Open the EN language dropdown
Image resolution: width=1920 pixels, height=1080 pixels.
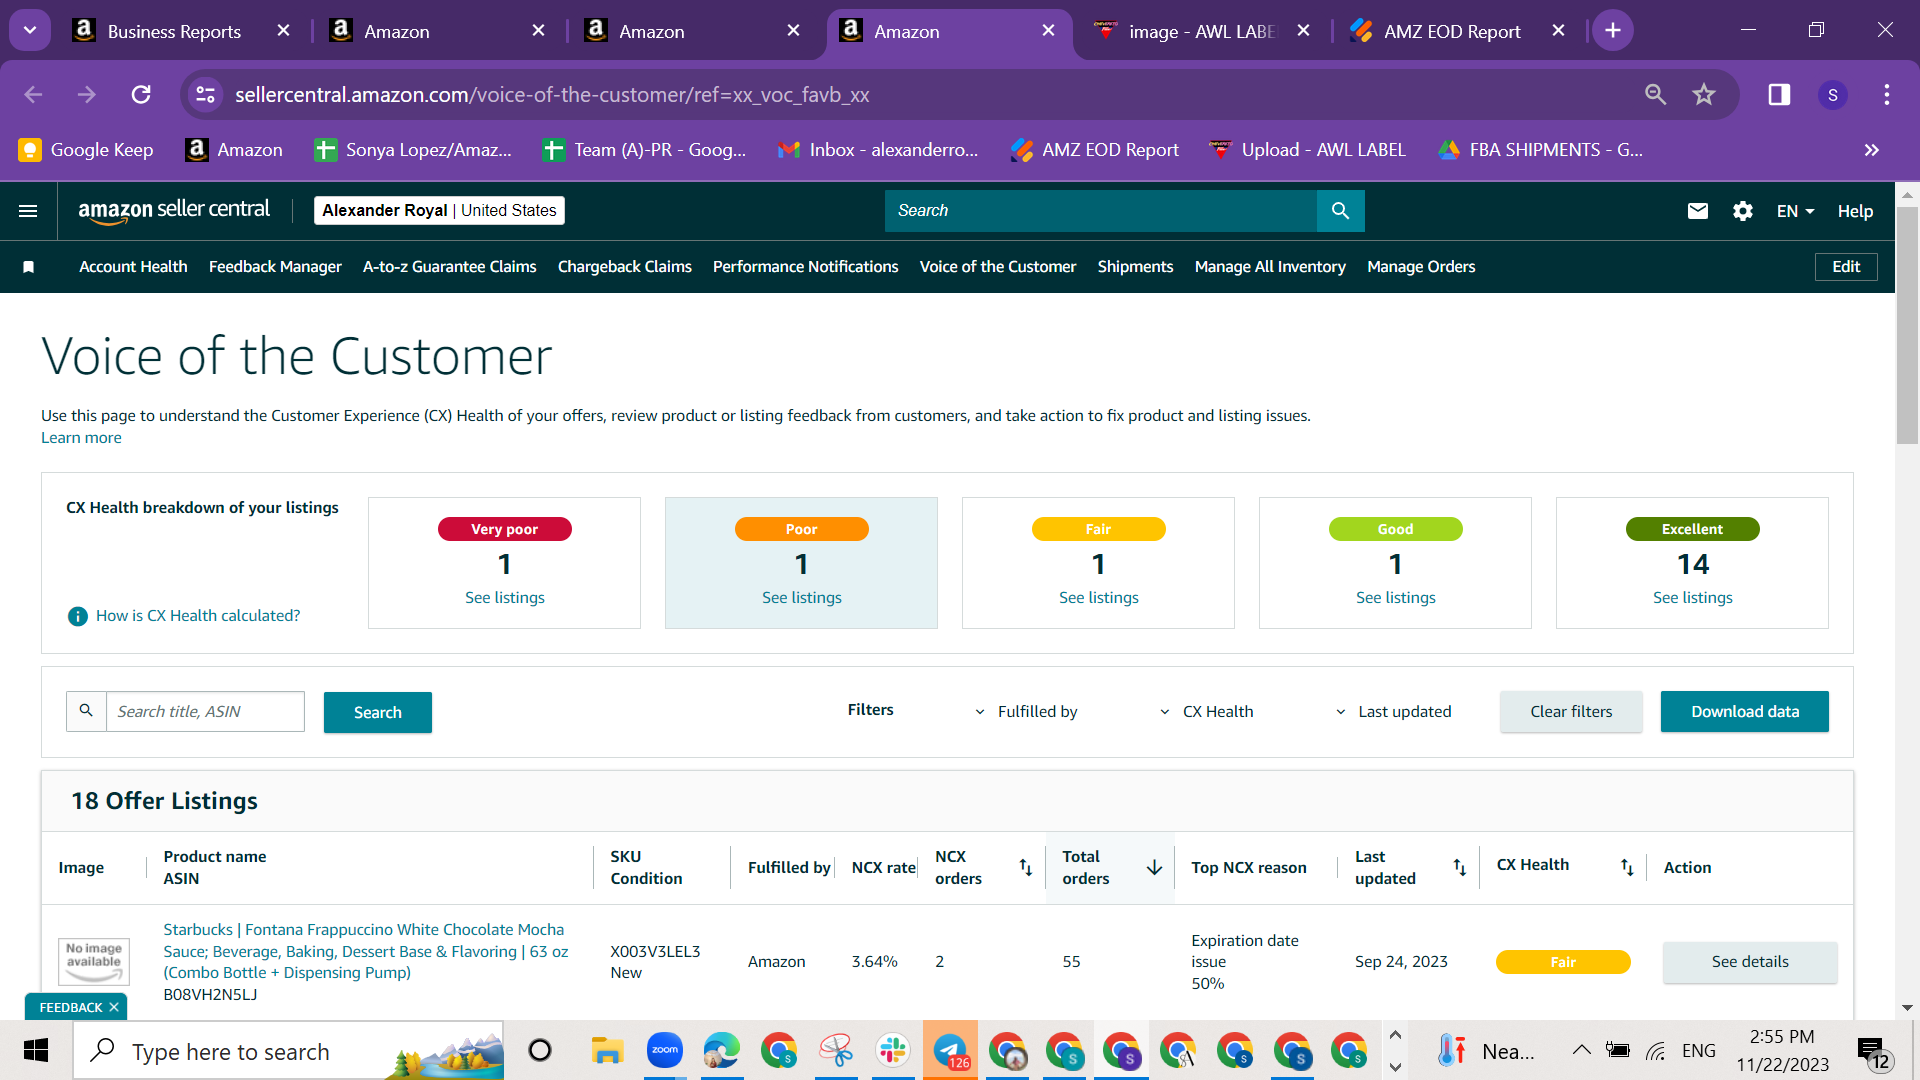(x=1795, y=211)
